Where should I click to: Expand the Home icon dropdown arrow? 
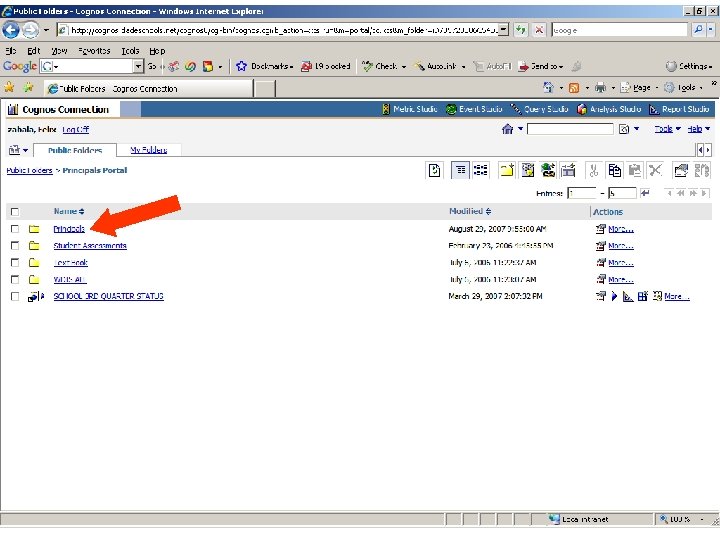point(520,129)
